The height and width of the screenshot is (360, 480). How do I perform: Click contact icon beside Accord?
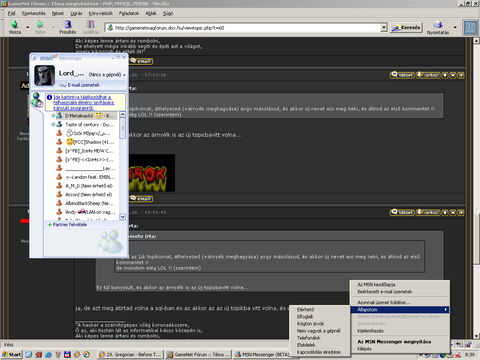59,194
